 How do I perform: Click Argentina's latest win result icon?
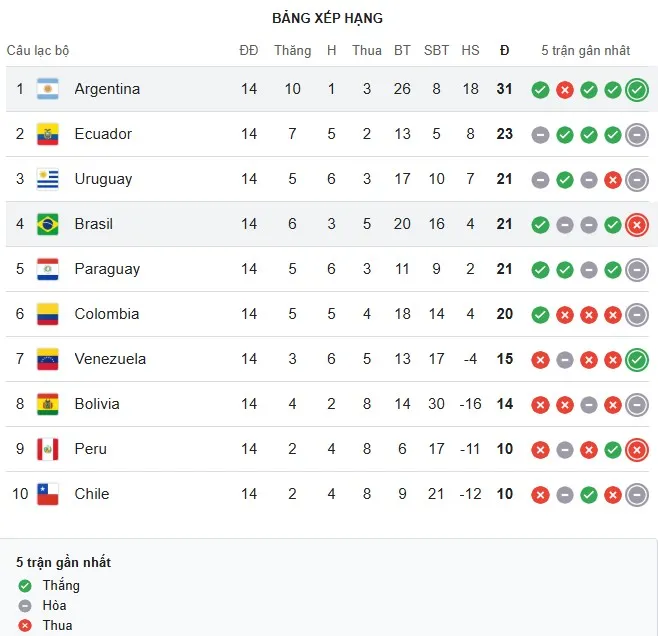coord(637,90)
